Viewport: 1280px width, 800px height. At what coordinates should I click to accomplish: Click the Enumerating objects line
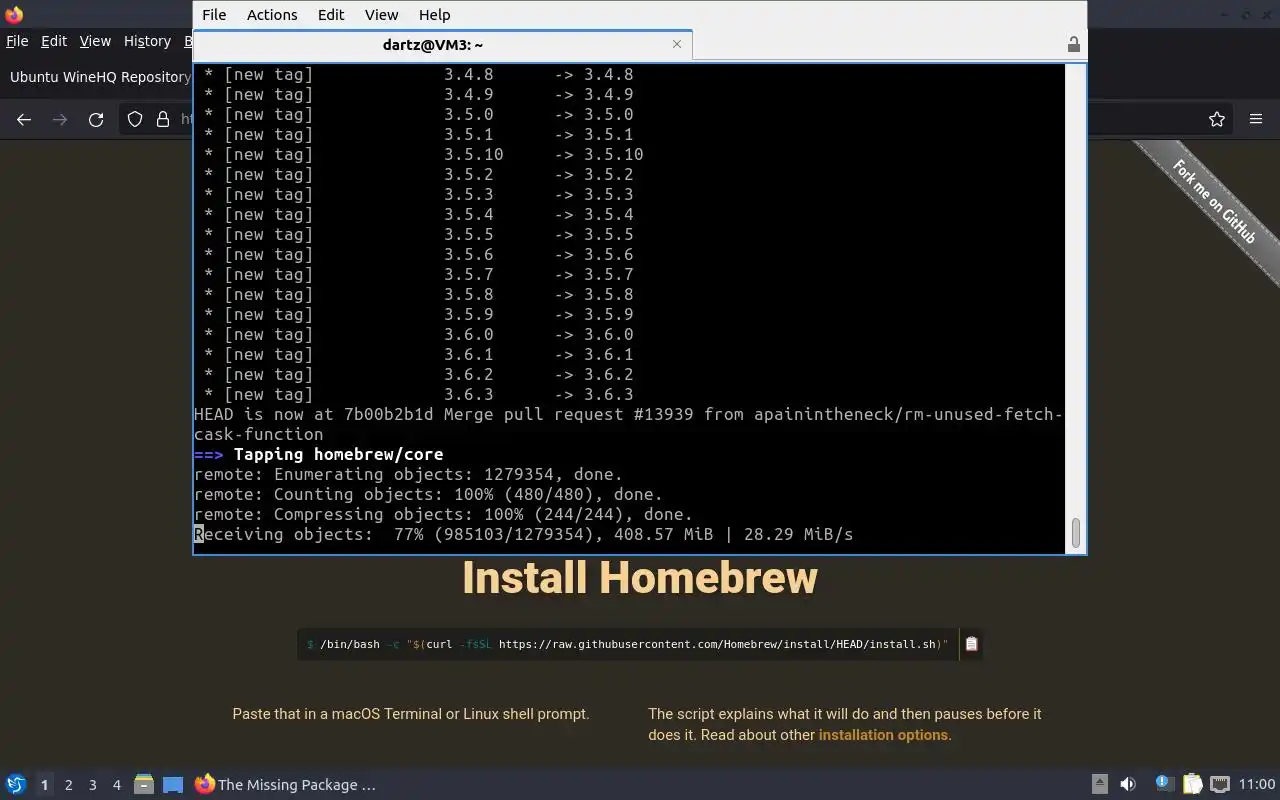[408, 475]
